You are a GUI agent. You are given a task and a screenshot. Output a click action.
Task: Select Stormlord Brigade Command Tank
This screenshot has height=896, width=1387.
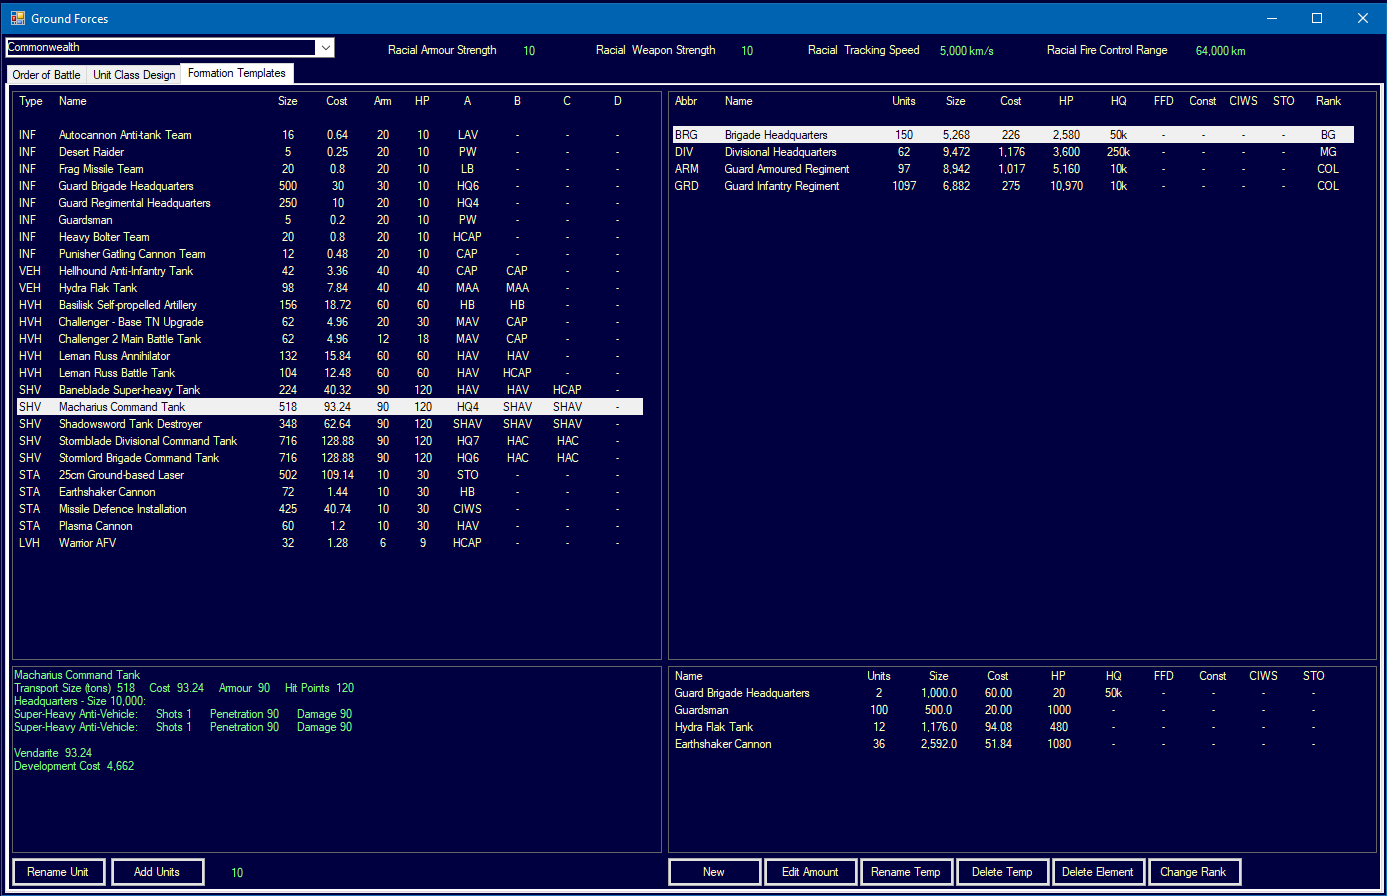point(330,458)
